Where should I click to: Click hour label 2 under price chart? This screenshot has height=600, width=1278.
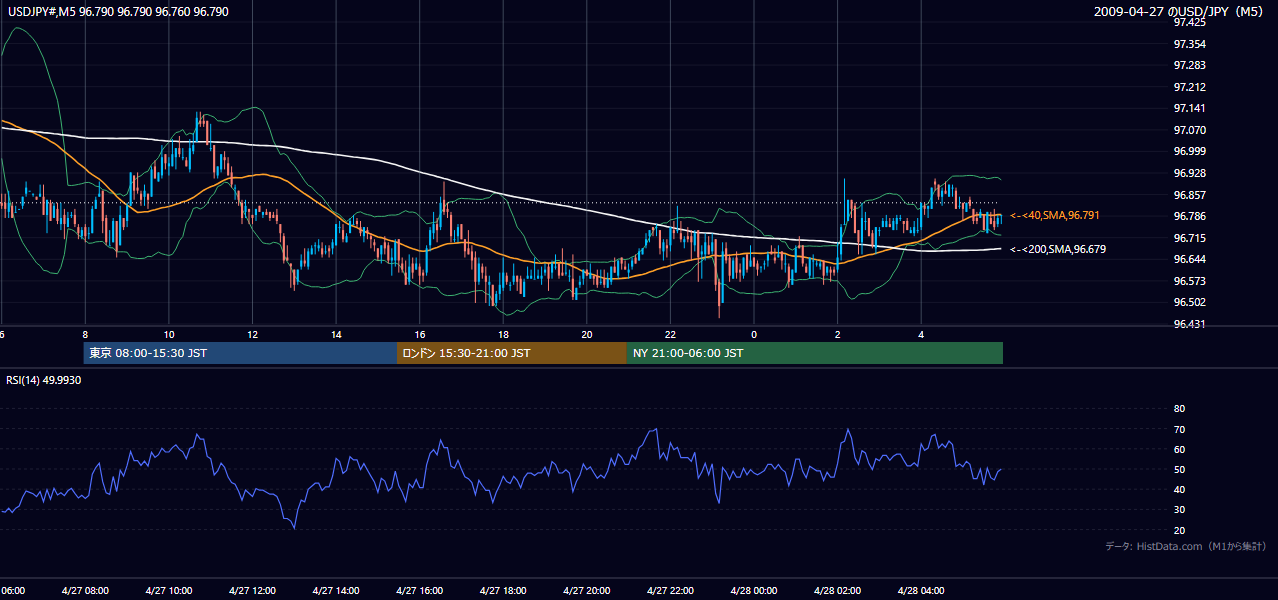pos(837,334)
